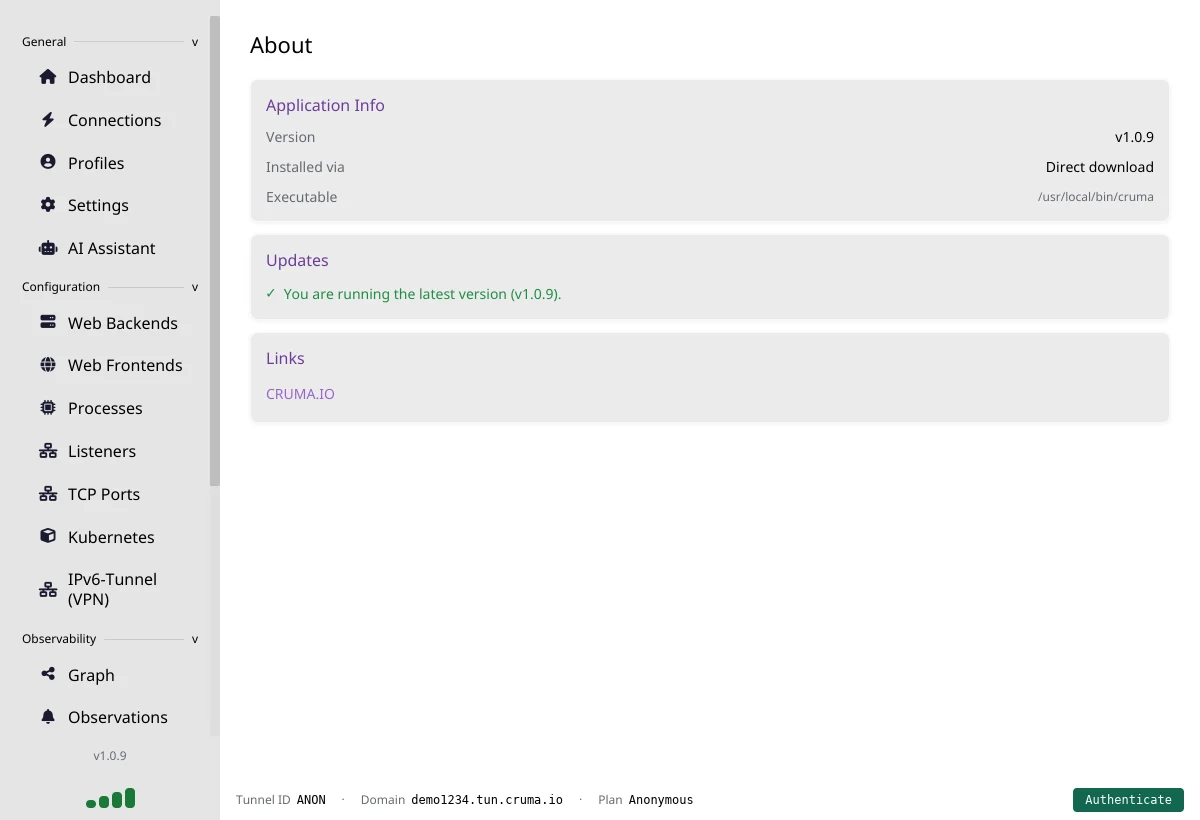Viewport: 1200px width, 820px height.
Task: Navigate to Settings
Action: tap(98, 205)
